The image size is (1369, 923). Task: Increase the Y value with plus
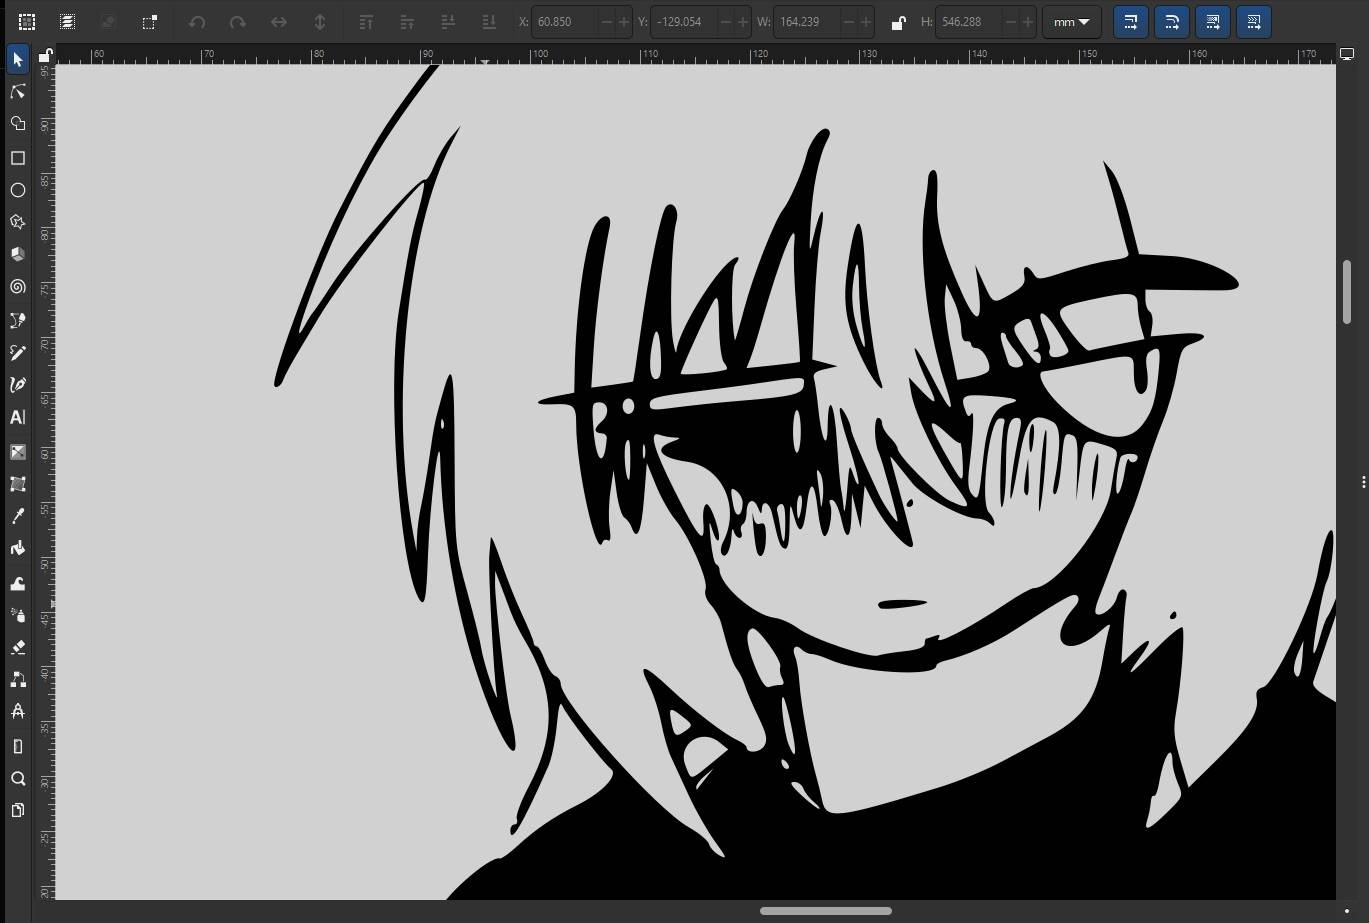point(743,22)
